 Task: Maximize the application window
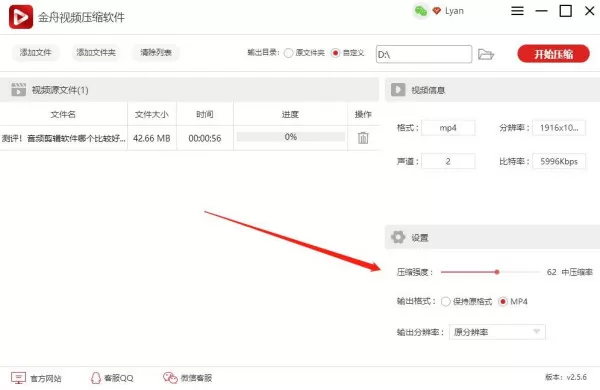coord(566,11)
